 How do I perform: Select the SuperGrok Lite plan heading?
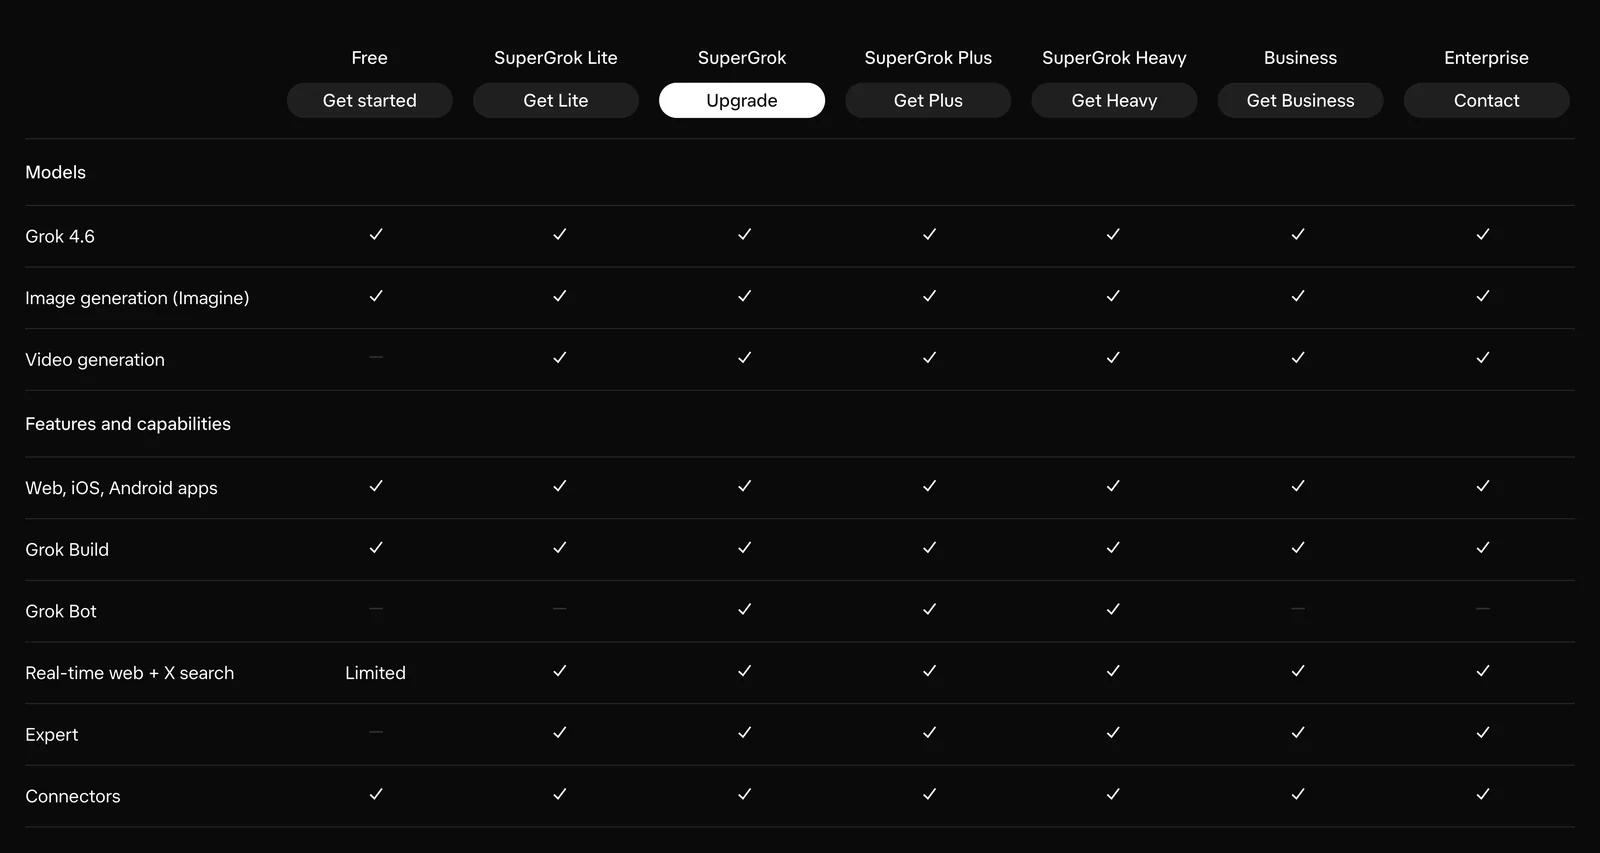(555, 58)
